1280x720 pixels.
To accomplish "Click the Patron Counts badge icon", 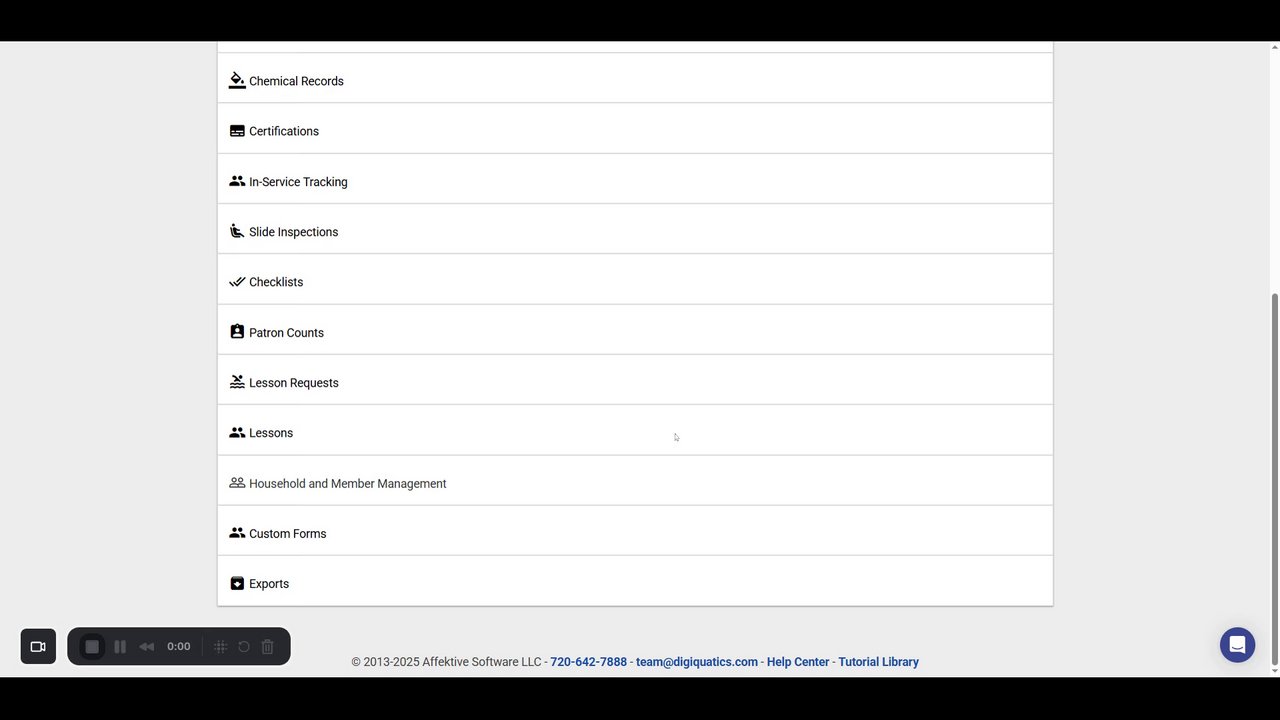I will click(237, 332).
